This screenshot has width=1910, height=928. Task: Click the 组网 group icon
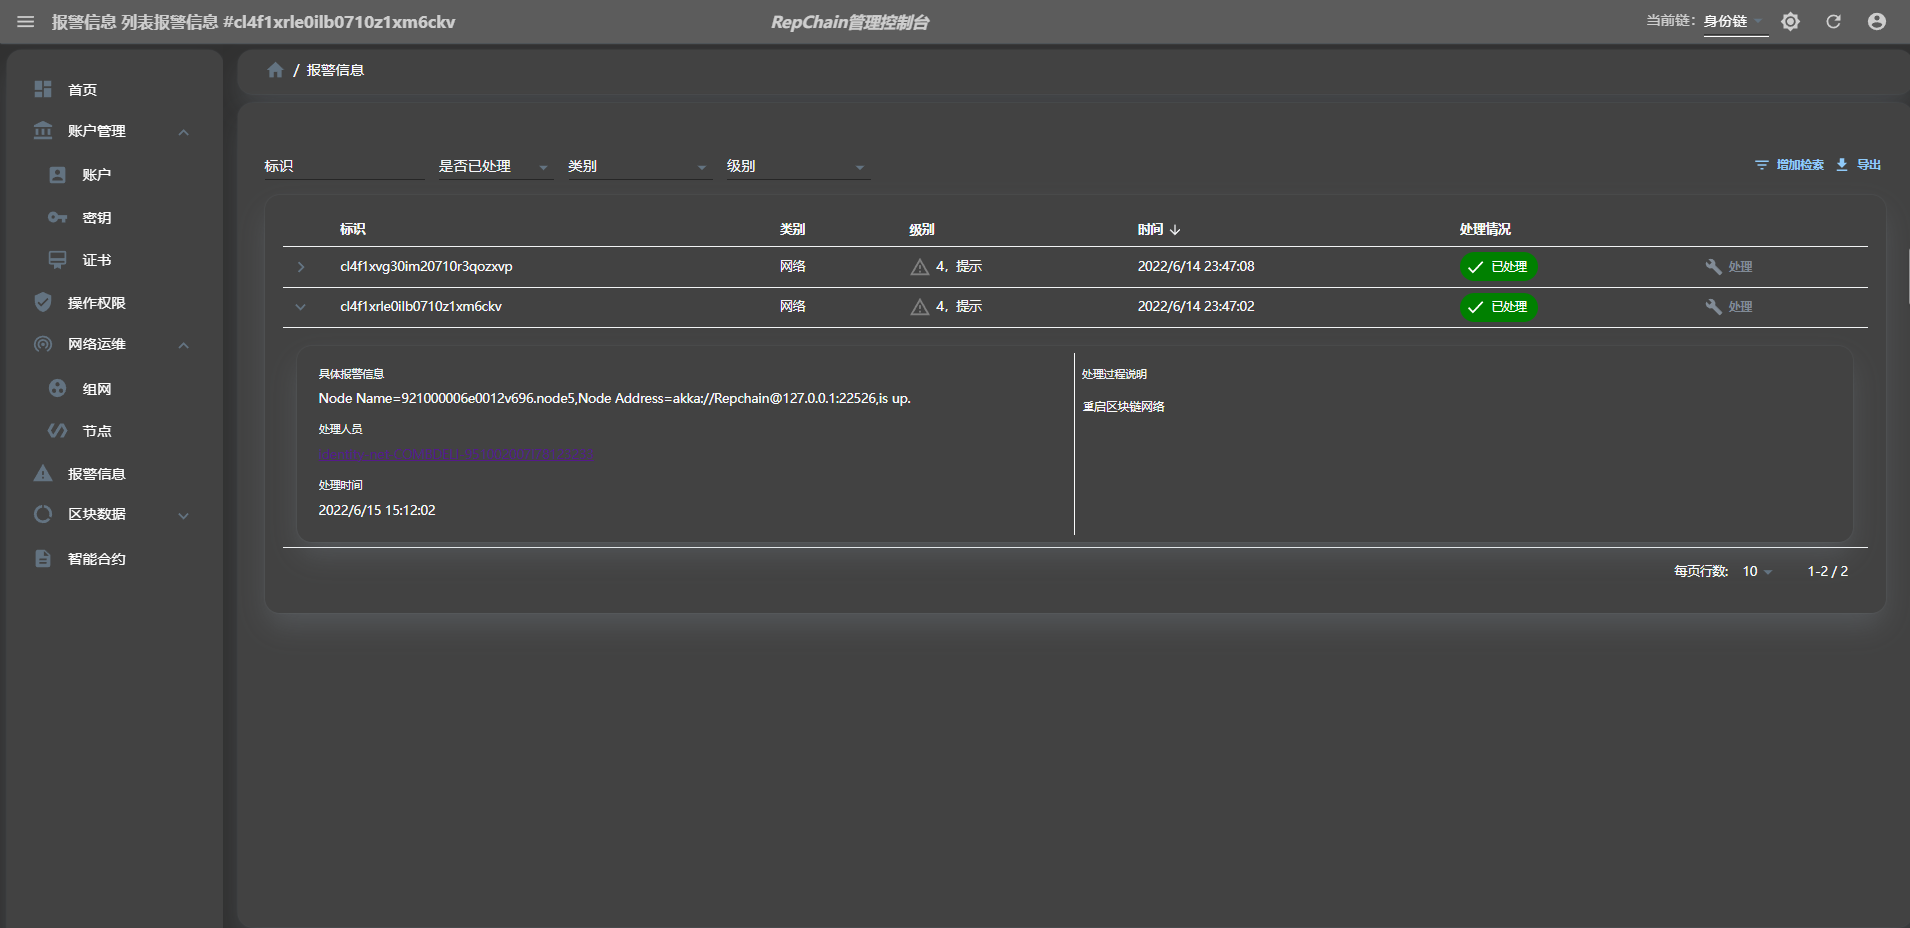[x=58, y=388]
